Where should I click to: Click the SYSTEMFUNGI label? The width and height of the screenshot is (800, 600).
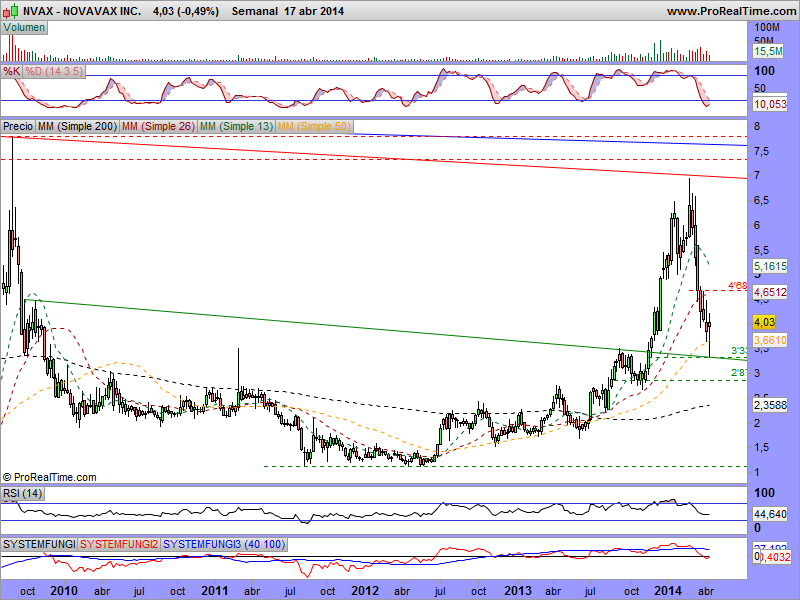click(x=39, y=544)
